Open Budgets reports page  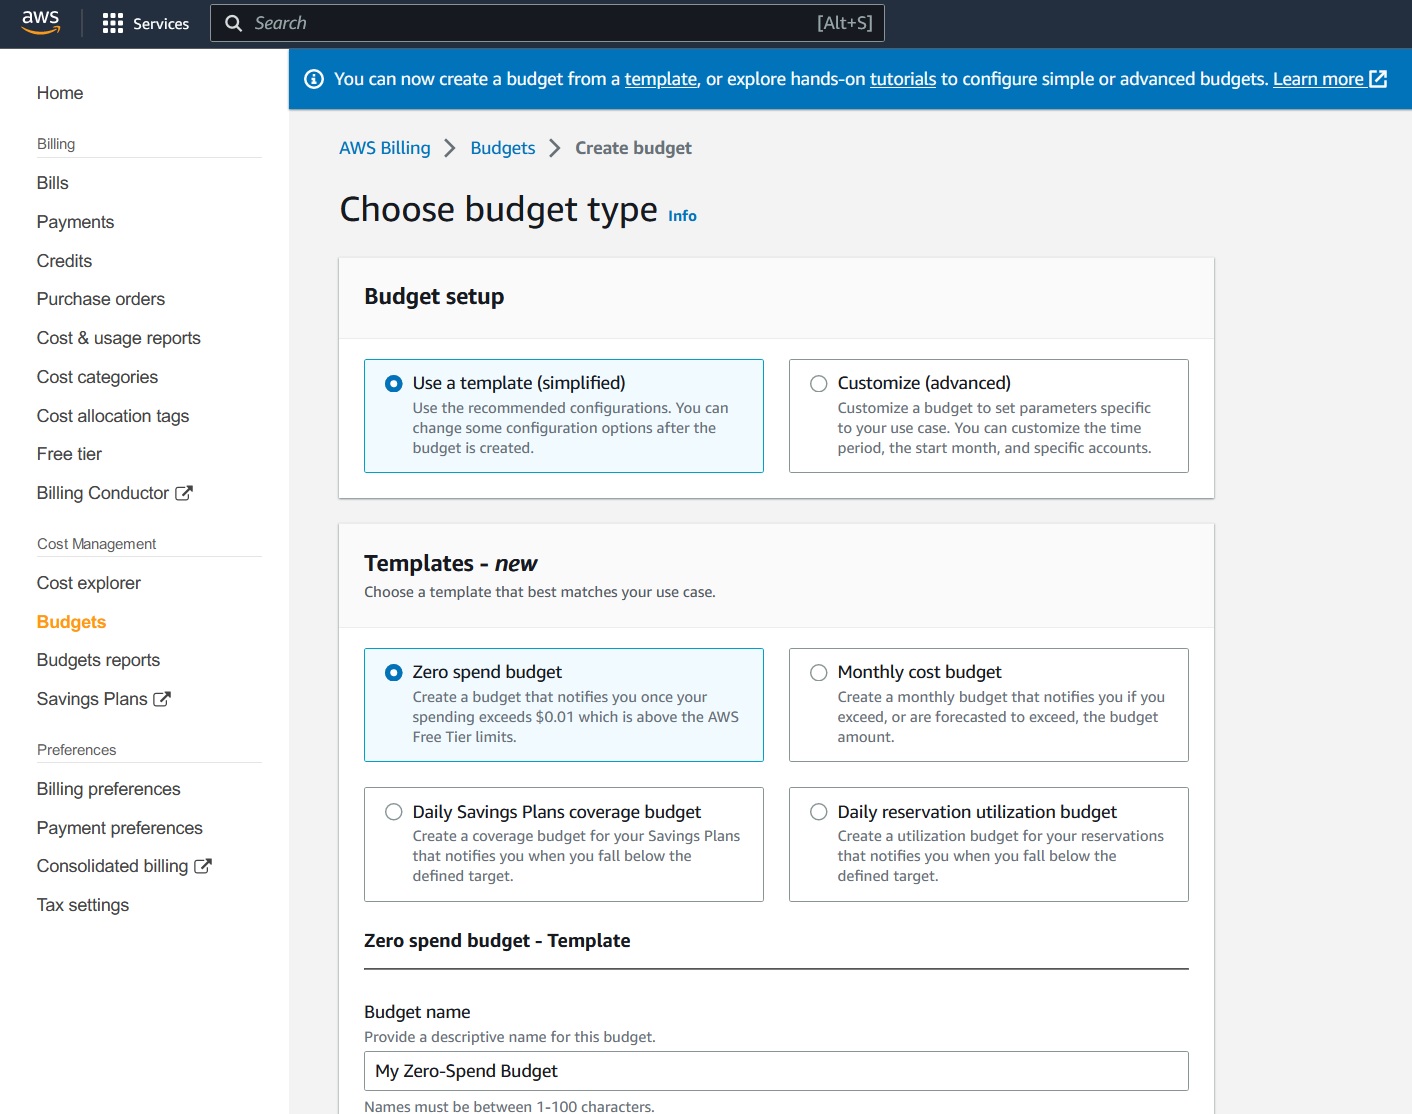(98, 660)
